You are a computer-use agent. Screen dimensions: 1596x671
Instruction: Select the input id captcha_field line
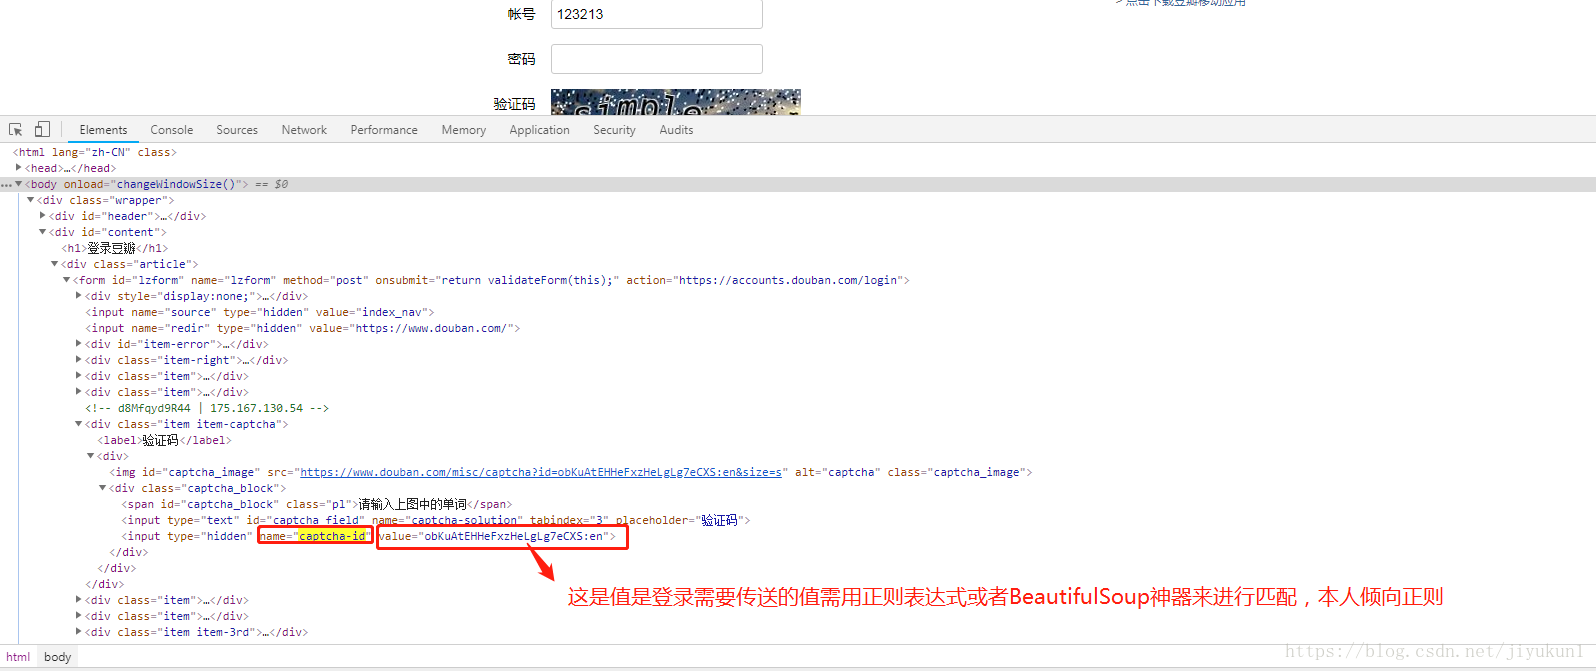click(436, 520)
